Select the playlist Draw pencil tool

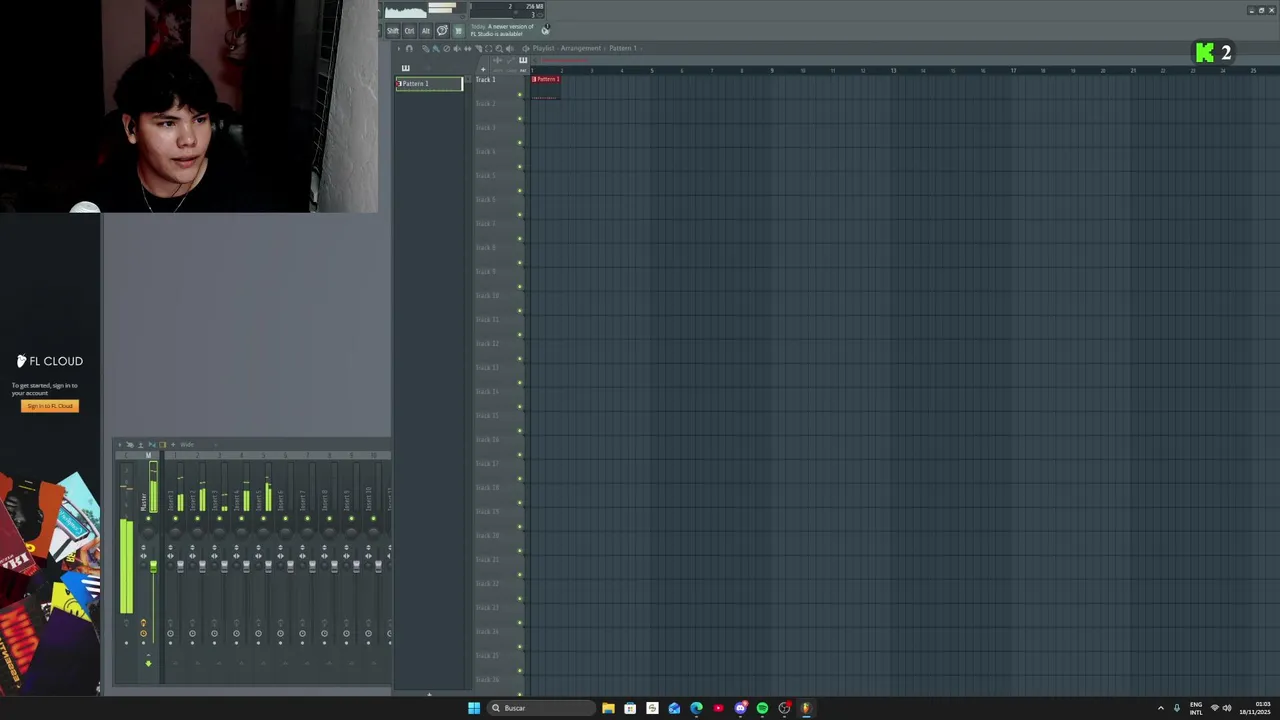coord(425,48)
